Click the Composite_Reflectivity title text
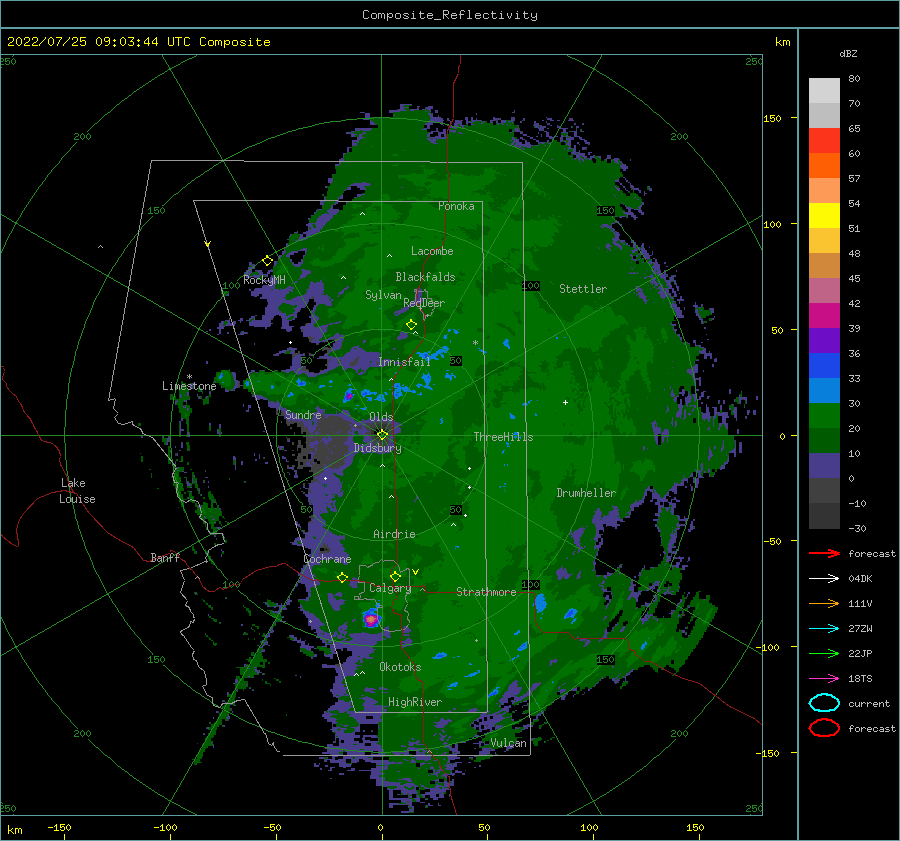The height and width of the screenshot is (841, 900). [450, 15]
